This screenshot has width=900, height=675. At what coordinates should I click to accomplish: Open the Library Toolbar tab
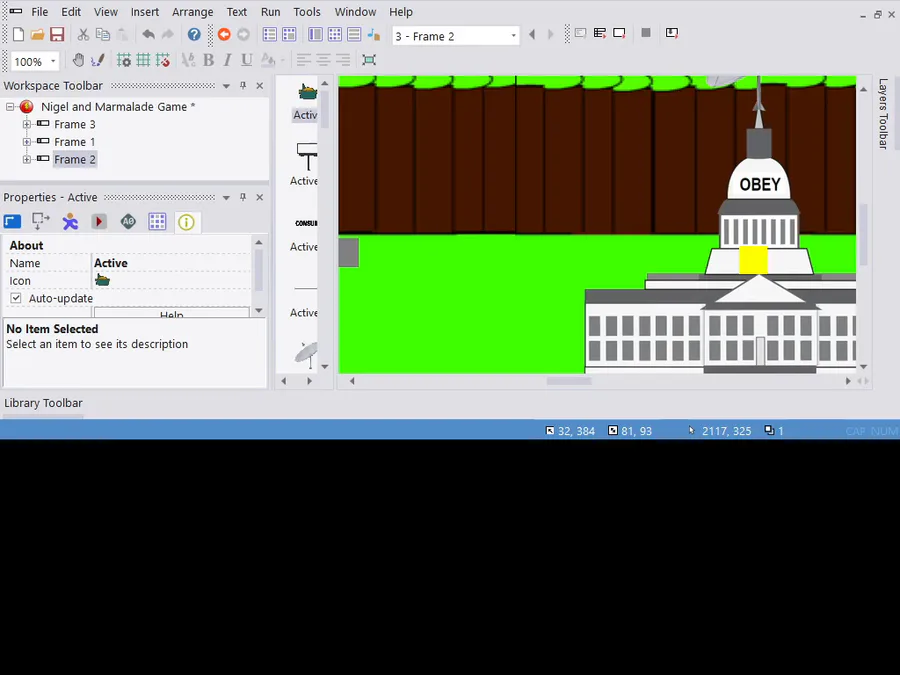click(x=44, y=403)
